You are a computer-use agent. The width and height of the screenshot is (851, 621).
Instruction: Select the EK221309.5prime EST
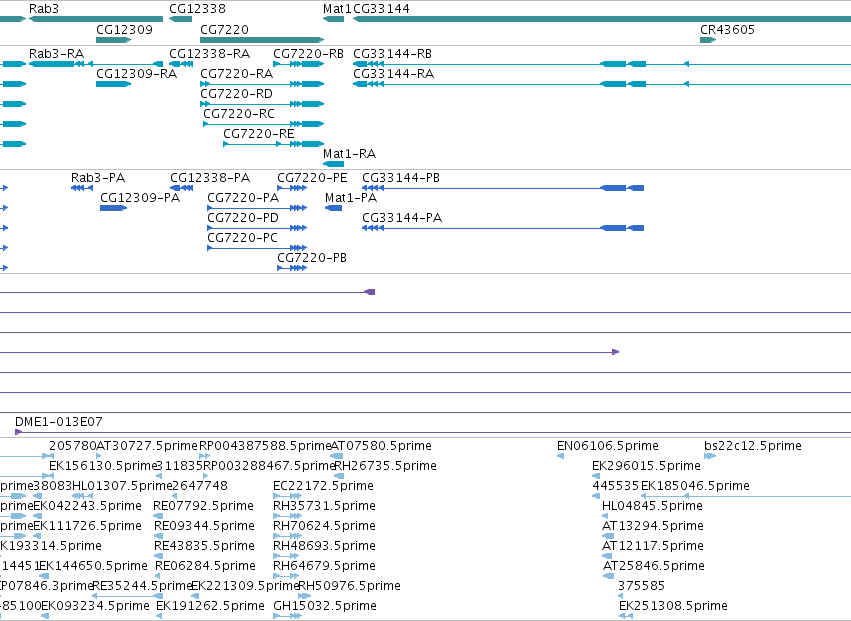[x=194, y=597]
